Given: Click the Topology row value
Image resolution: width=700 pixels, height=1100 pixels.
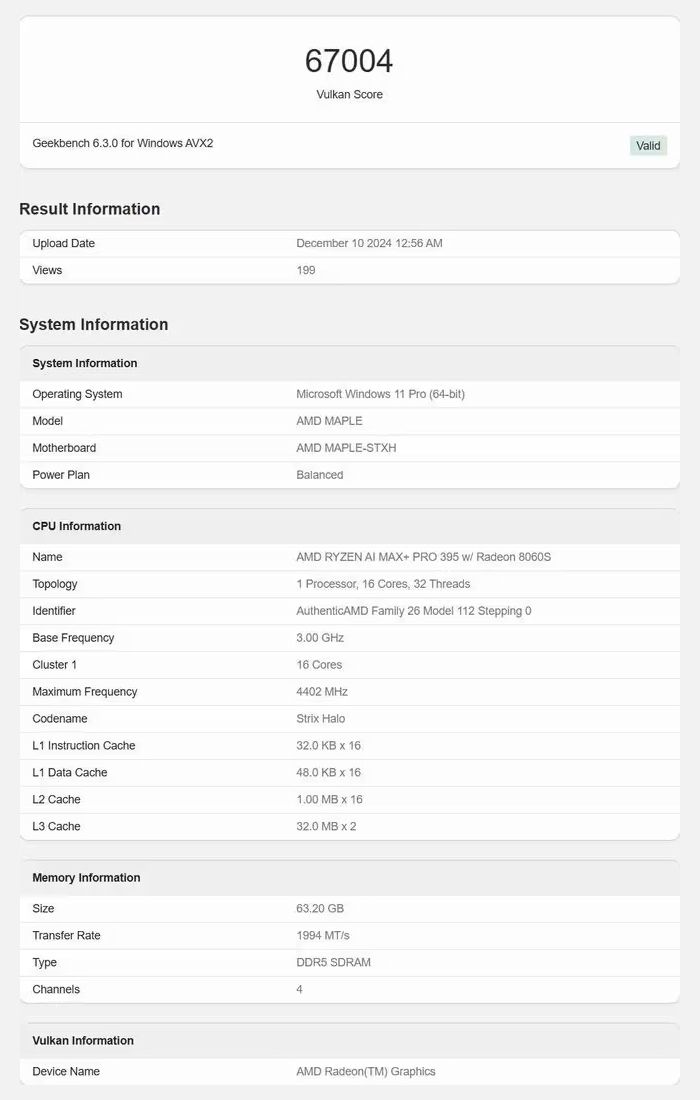Looking at the screenshot, I should coord(383,584).
